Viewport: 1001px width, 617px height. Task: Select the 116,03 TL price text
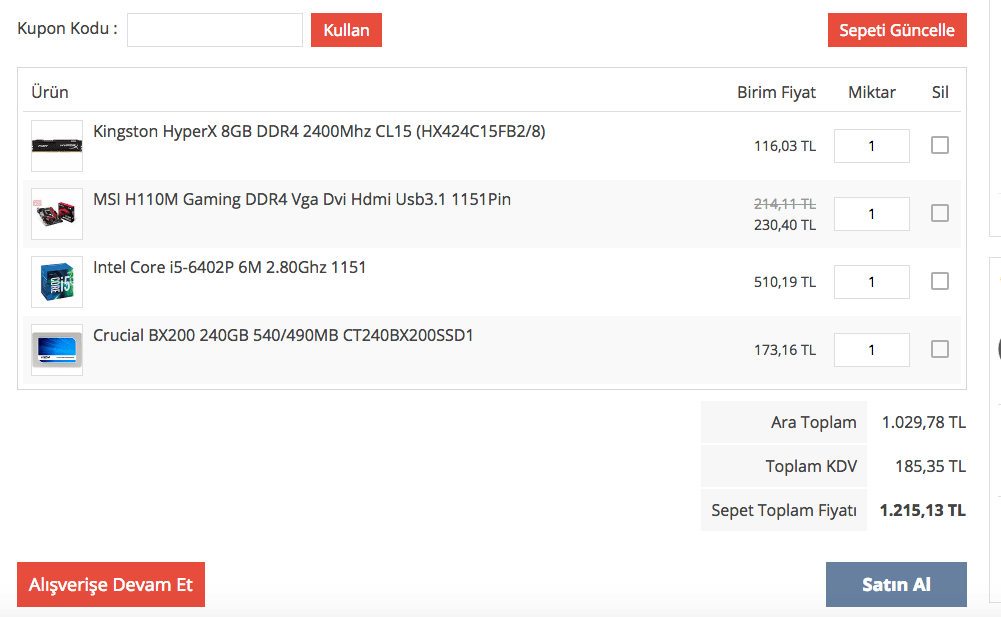[x=785, y=146]
